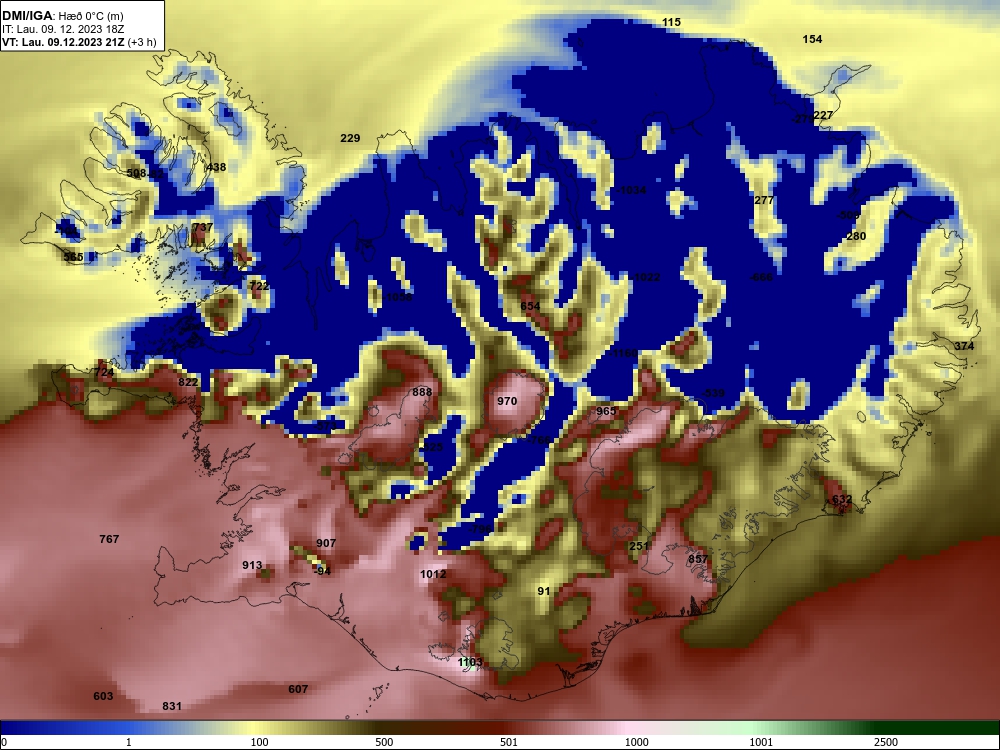Image resolution: width=1000 pixels, height=750 pixels.
Task: Click the map value 1012
Action: pyautogui.click(x=433, y=575)
